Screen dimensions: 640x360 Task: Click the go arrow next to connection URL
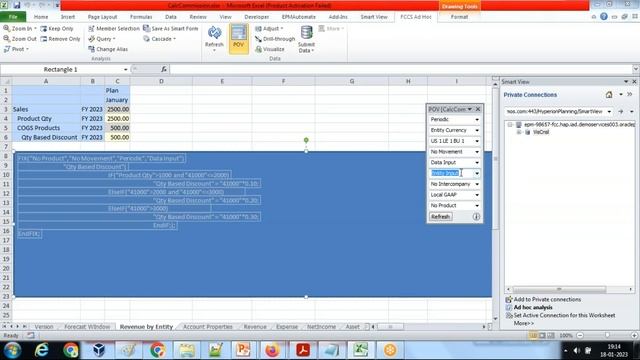point(621,111)
